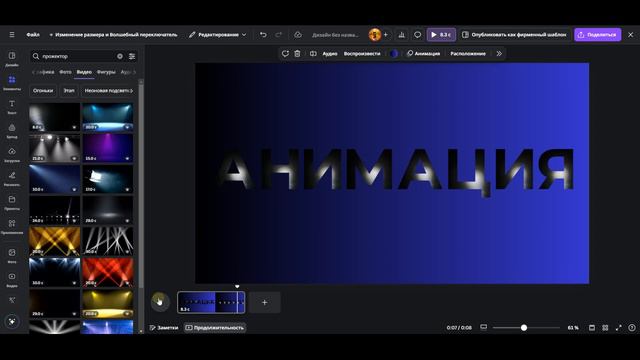Open the user avatar profile
Screen dimensions: 640x360
pyautogui.click(x=375, y=35)
